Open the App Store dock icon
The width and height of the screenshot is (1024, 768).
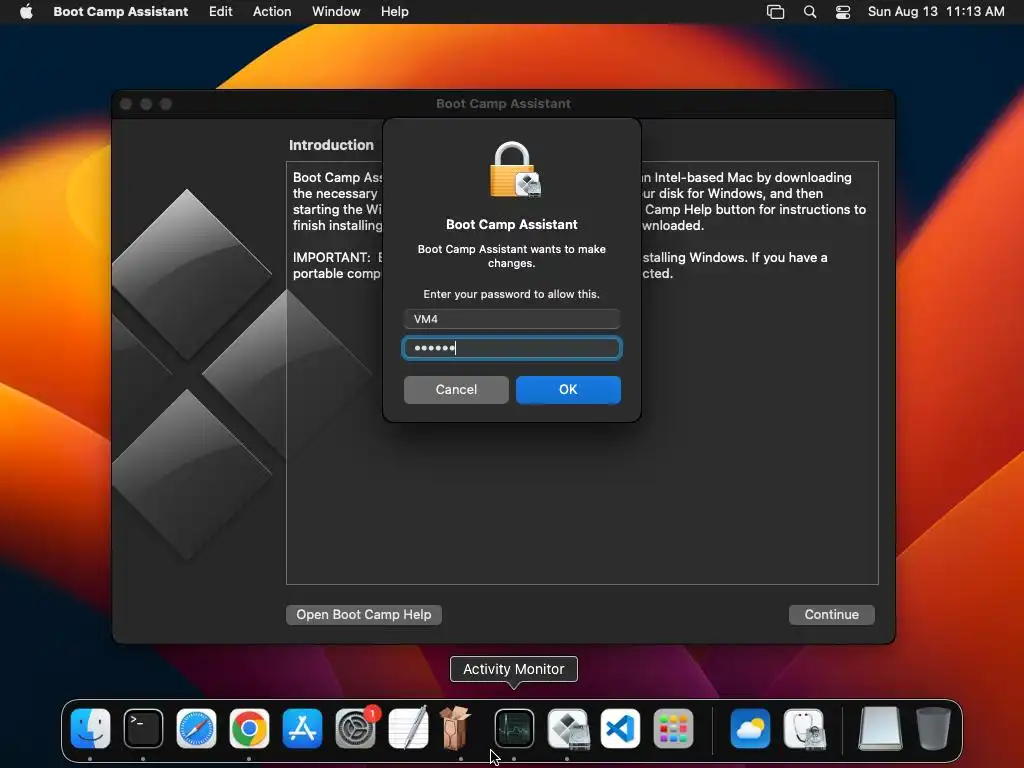(302, 728)
